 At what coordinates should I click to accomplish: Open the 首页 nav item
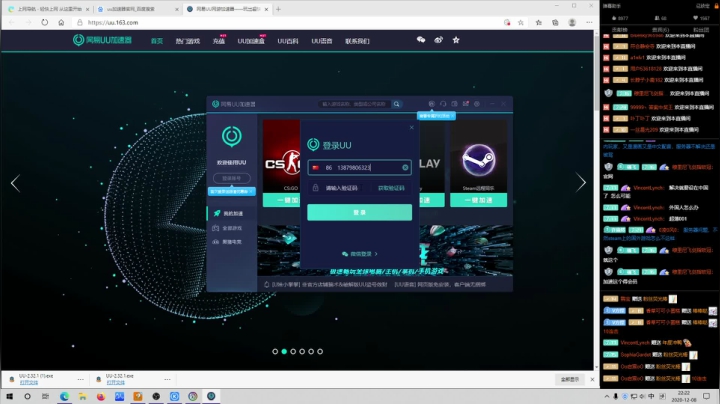click(x=157, y=41)
